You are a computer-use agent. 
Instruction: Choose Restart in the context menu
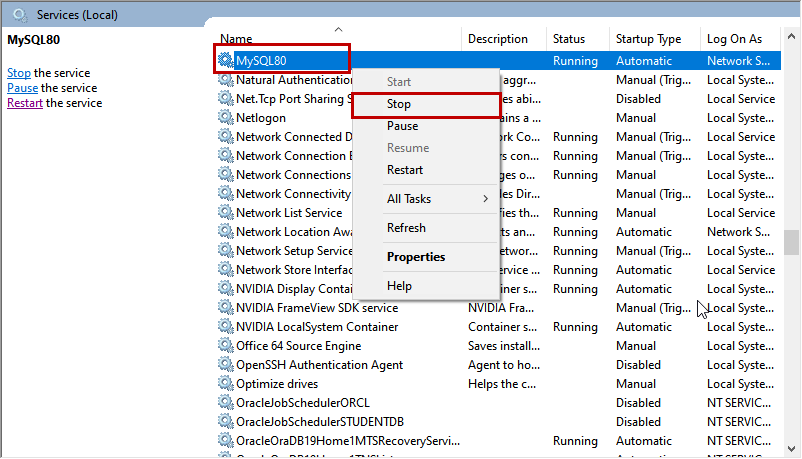[x=405, y=170]
